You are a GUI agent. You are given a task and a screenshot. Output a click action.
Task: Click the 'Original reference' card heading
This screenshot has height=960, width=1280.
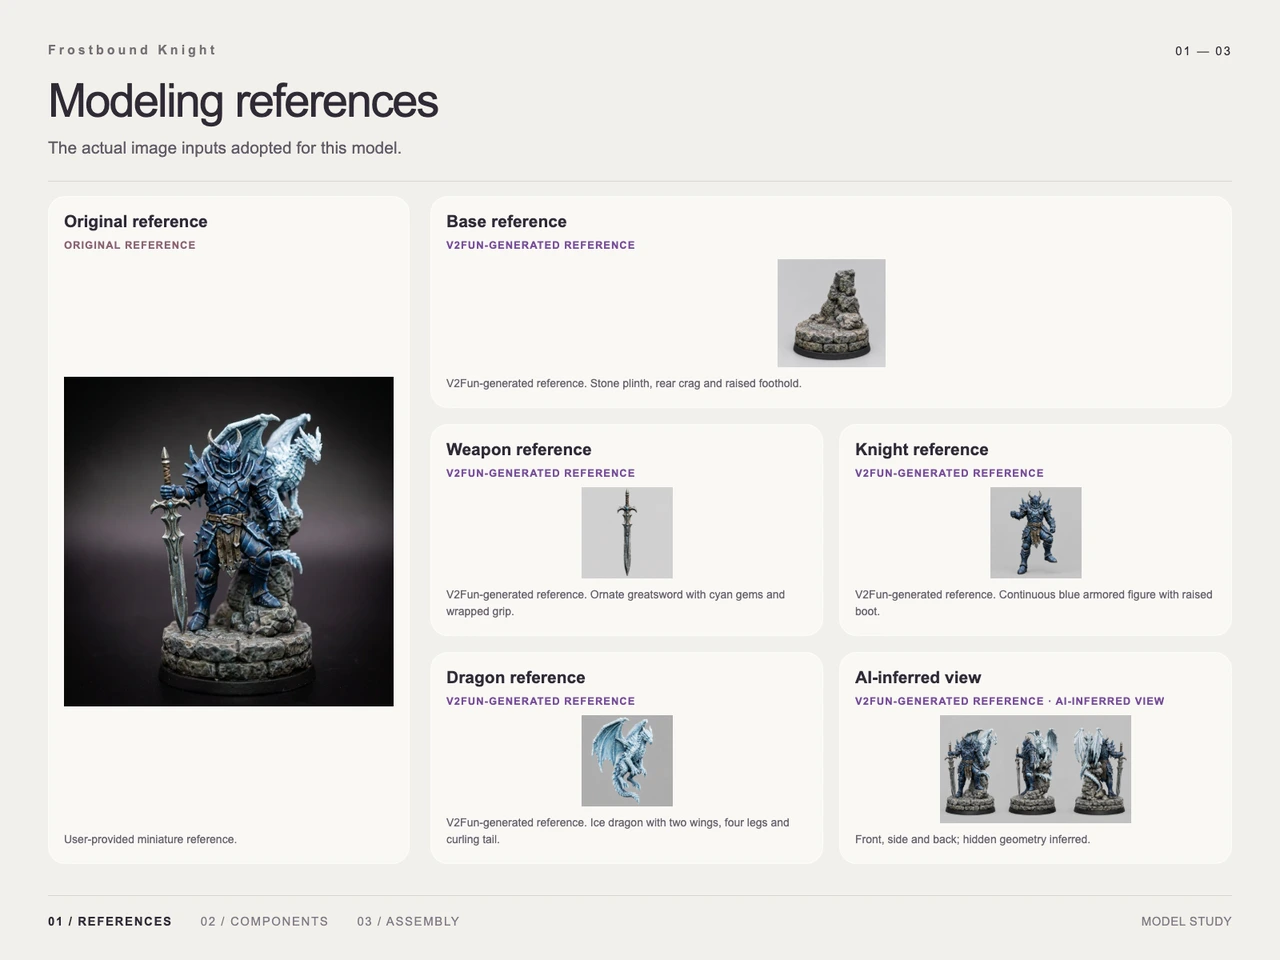136,222
